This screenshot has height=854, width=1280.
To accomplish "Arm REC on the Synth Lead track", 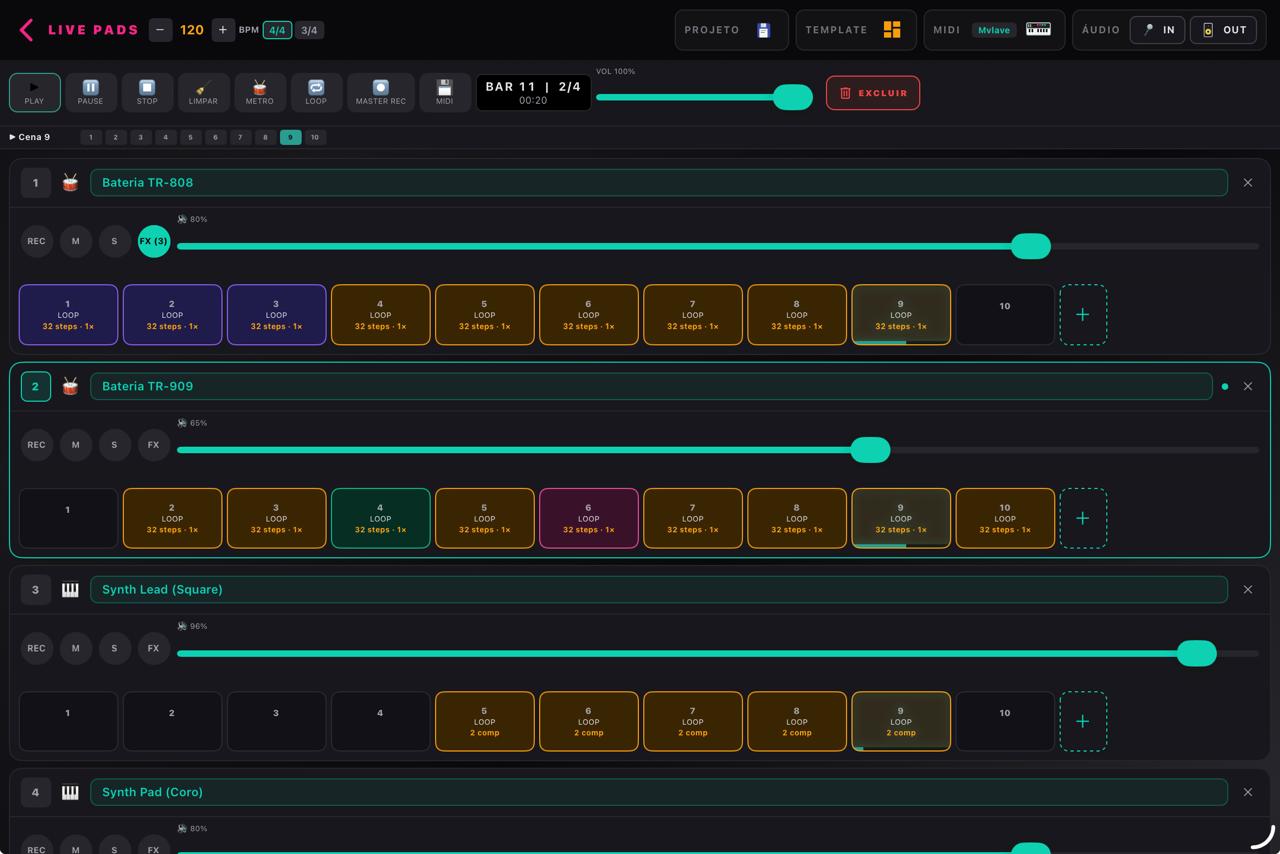I will pyautogui.click(x=36, y=648).
